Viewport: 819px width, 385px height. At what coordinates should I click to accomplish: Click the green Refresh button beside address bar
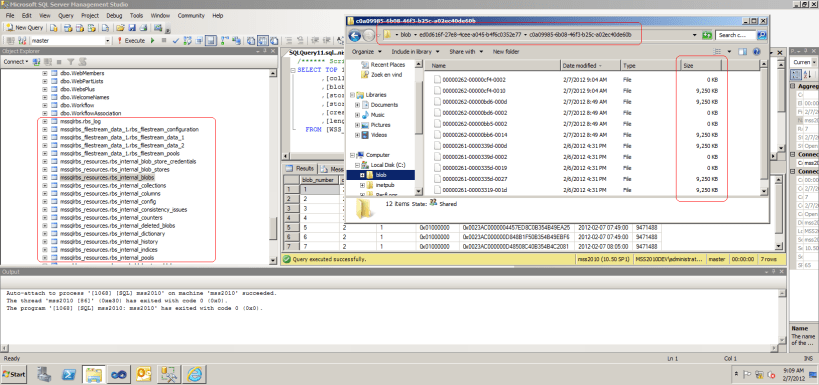click(x=707, y=35)
